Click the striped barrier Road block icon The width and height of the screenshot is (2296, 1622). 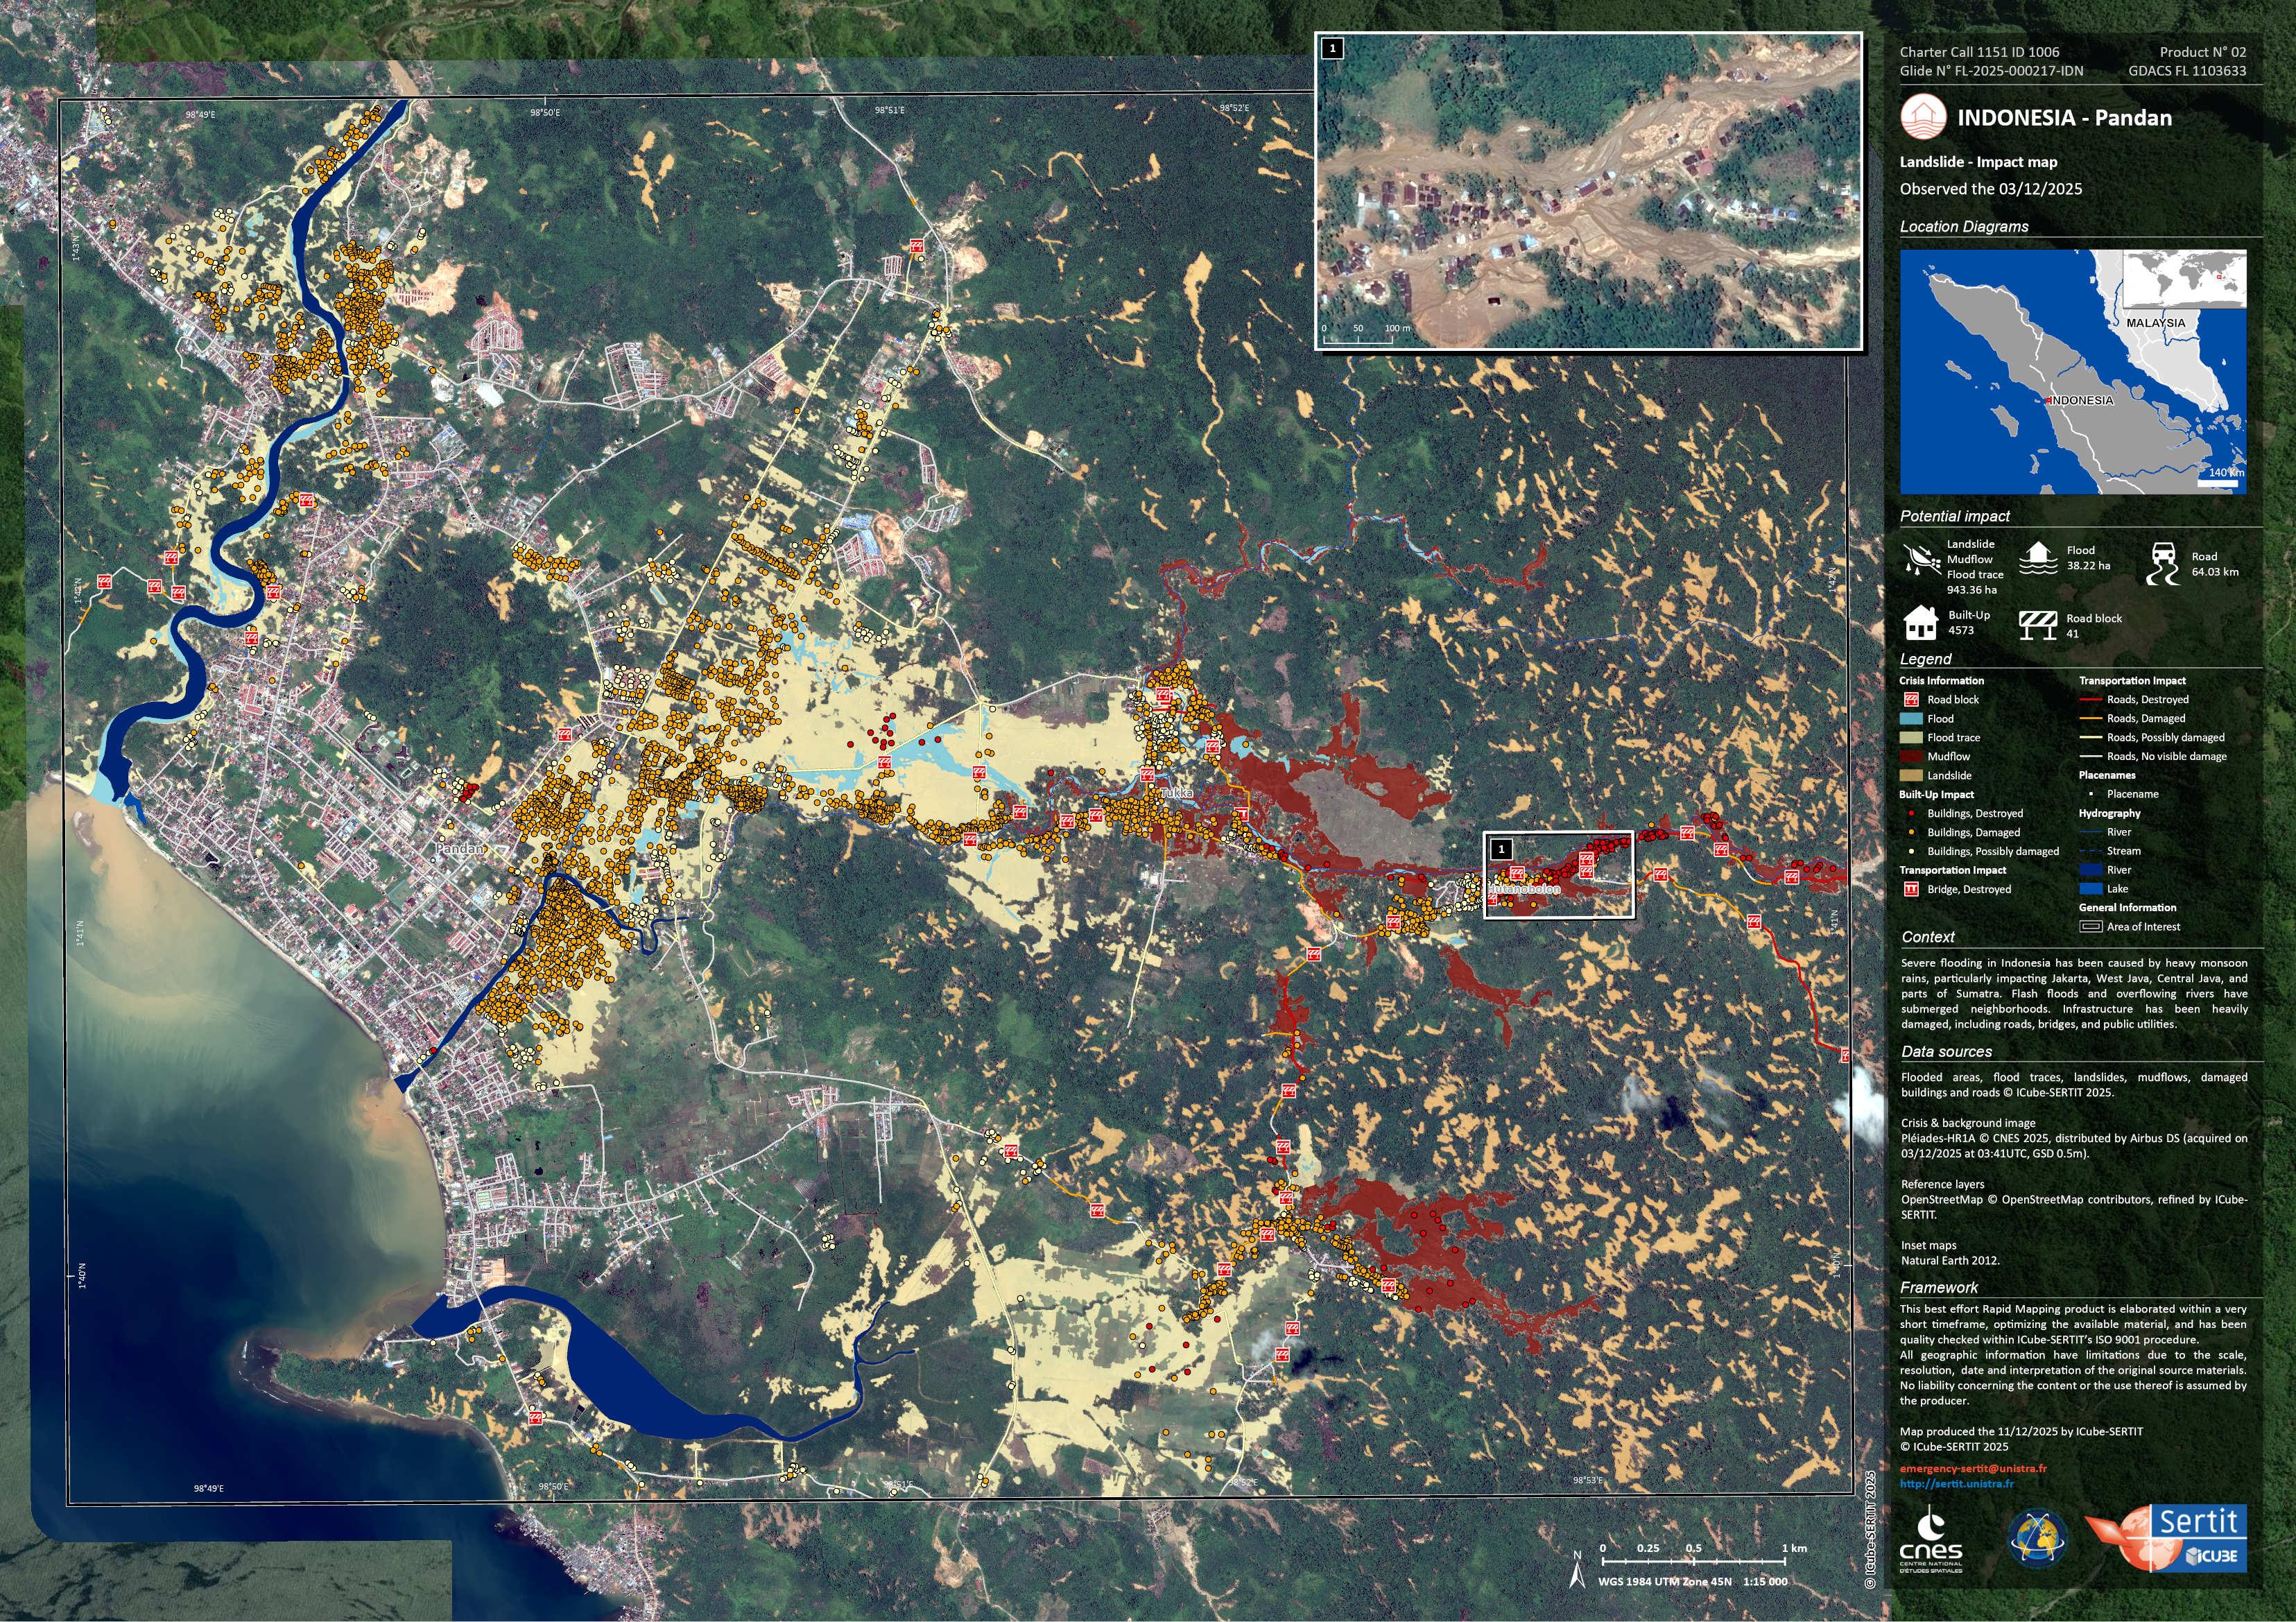click(x=2037, y=625)
